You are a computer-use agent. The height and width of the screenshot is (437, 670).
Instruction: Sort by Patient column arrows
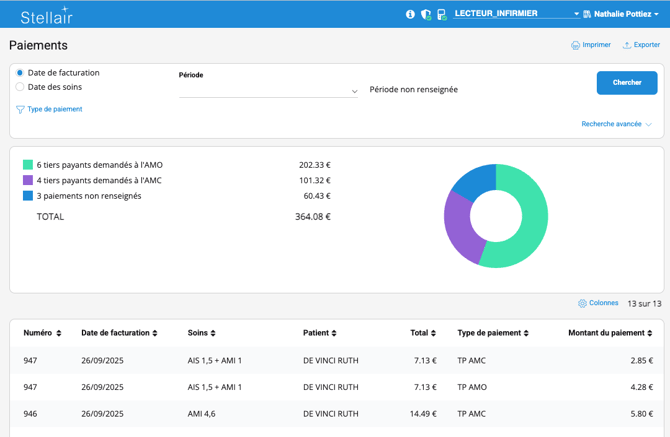click(334, 333)
